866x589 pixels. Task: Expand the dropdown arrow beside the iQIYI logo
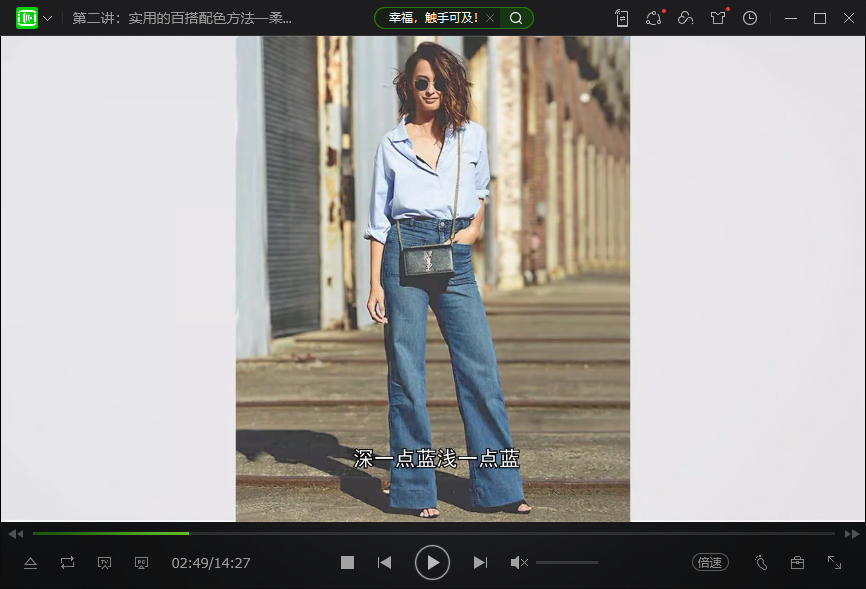(48, 19)
